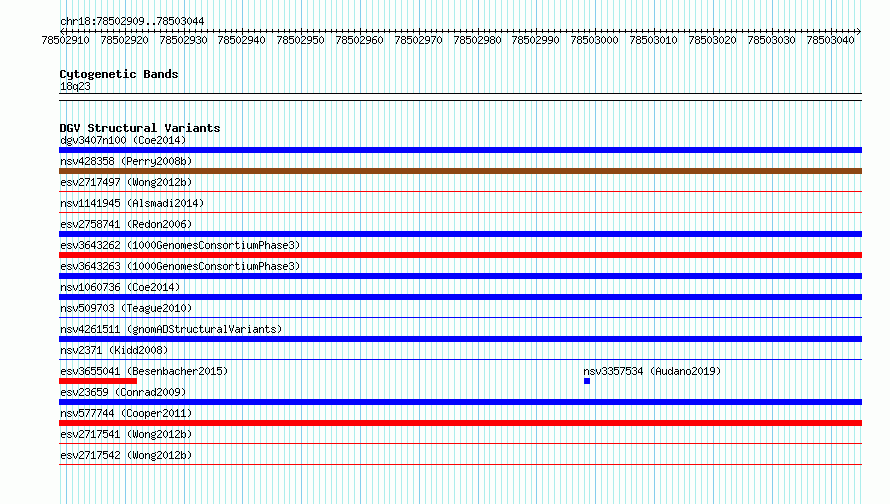Click the blue bar under esv2758741
Viewport: 890px width, 504px height.
(x=460, y=234)
